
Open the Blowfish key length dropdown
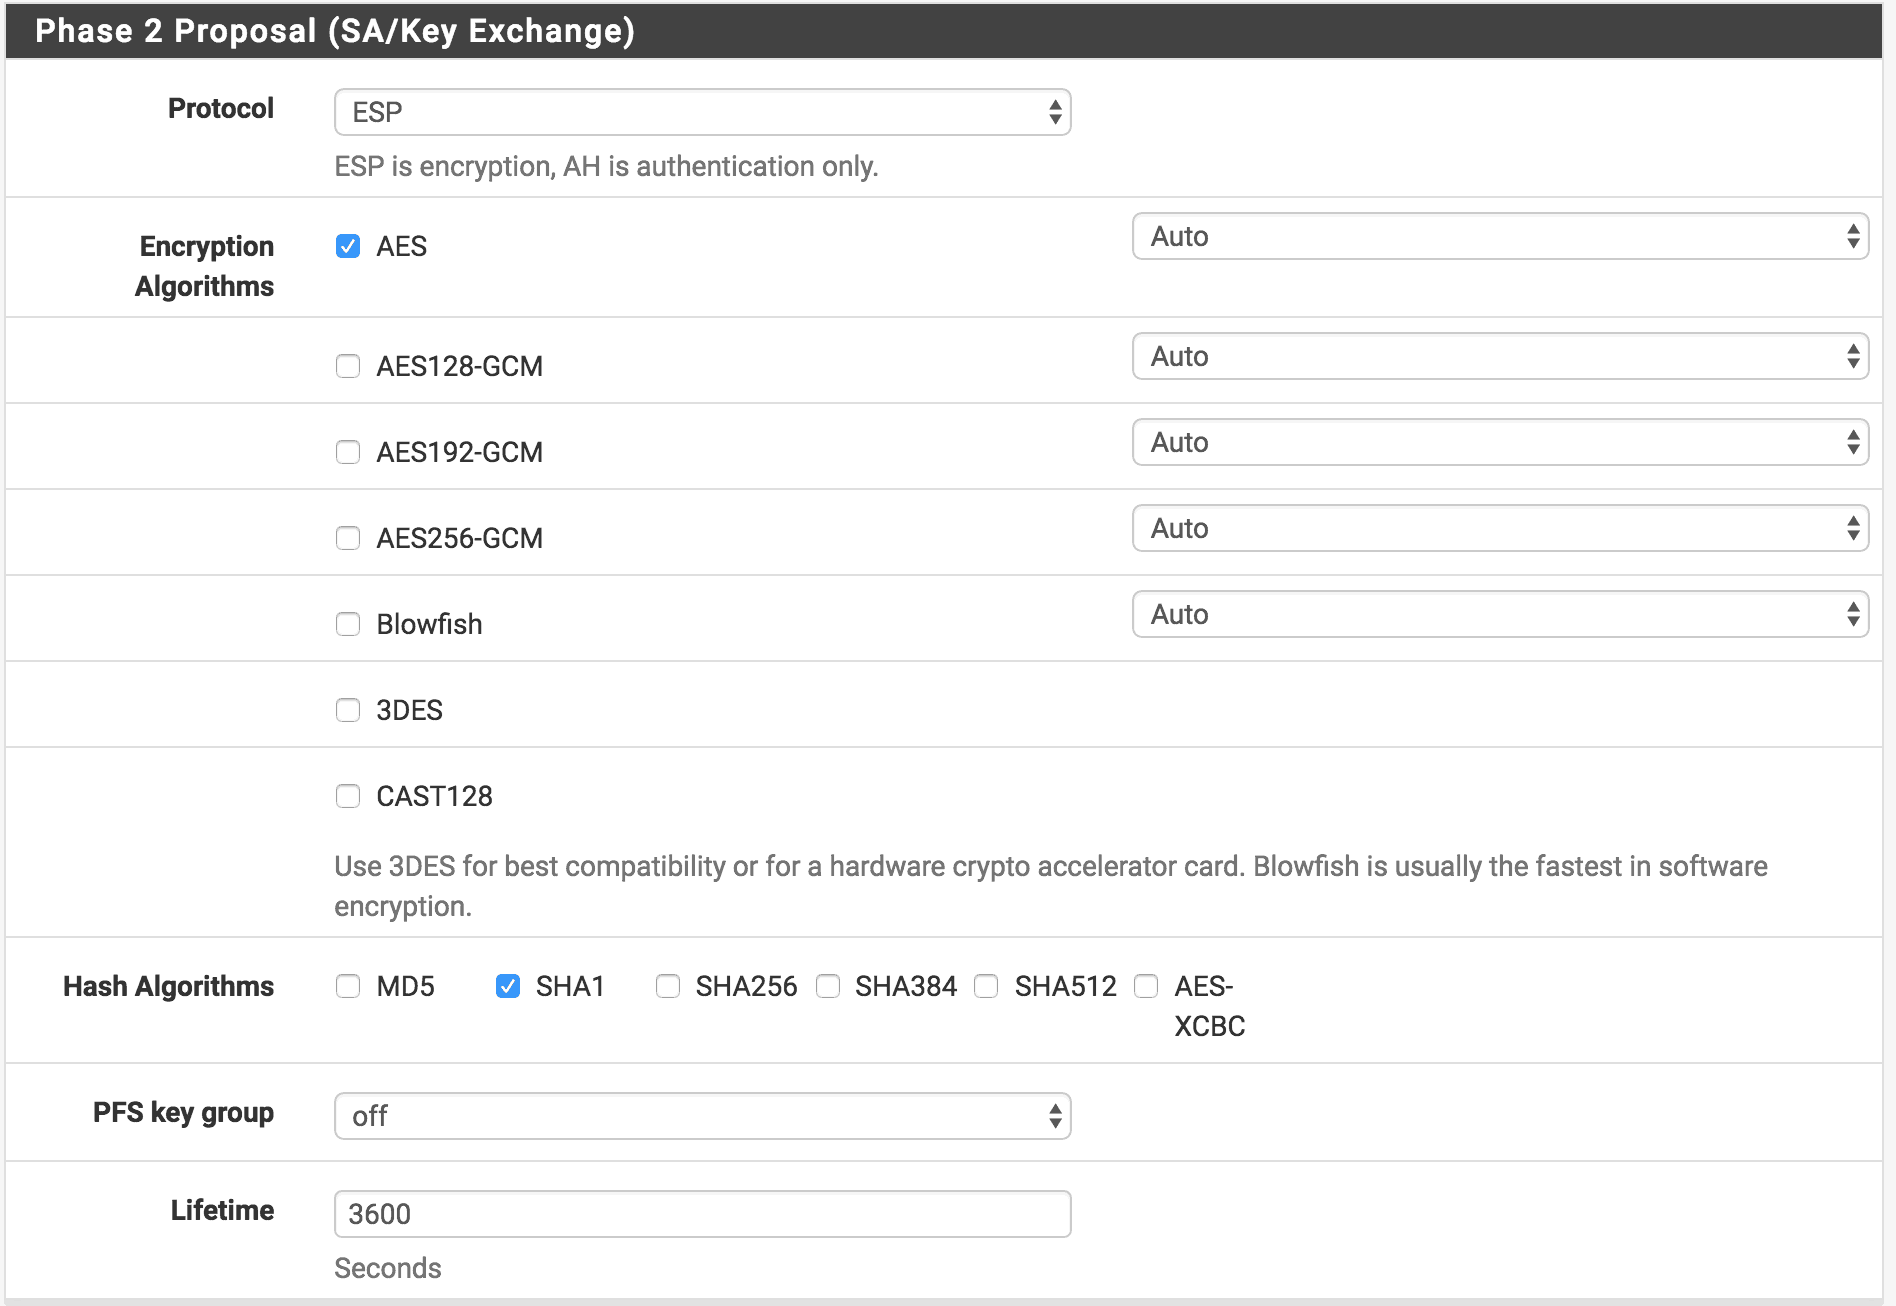point(1500,614)
